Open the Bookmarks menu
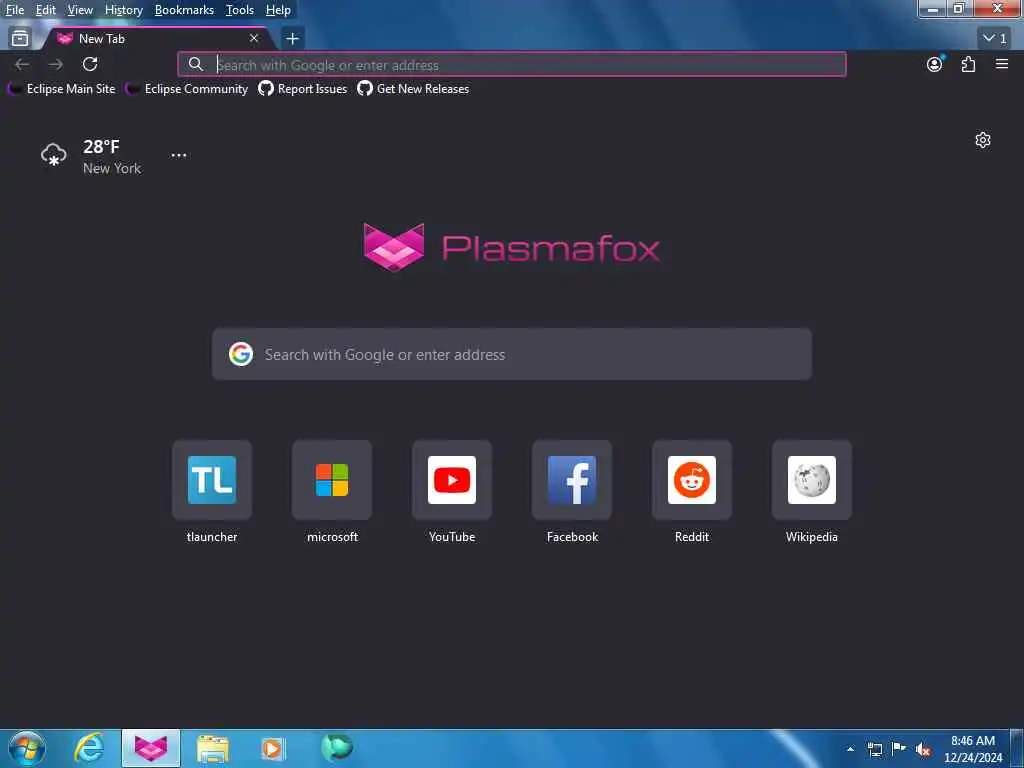1024x768 pixels. 184,10
